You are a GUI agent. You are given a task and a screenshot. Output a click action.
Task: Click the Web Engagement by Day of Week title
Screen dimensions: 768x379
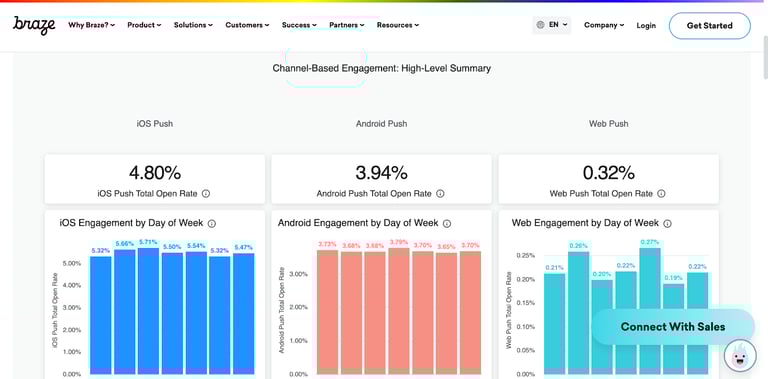point(585,223)
